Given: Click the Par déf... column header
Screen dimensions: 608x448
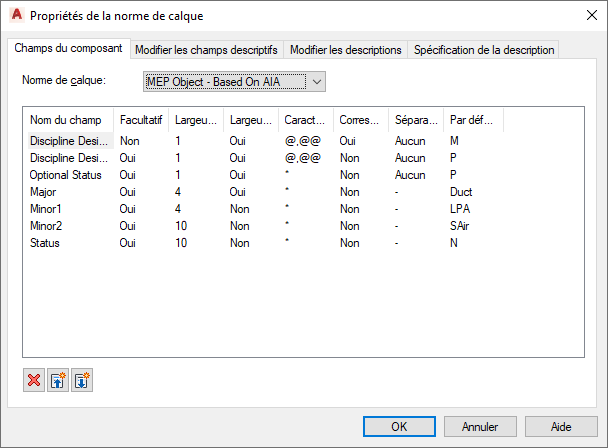Looking at the screenshot, I should click(x=473, y=120).
